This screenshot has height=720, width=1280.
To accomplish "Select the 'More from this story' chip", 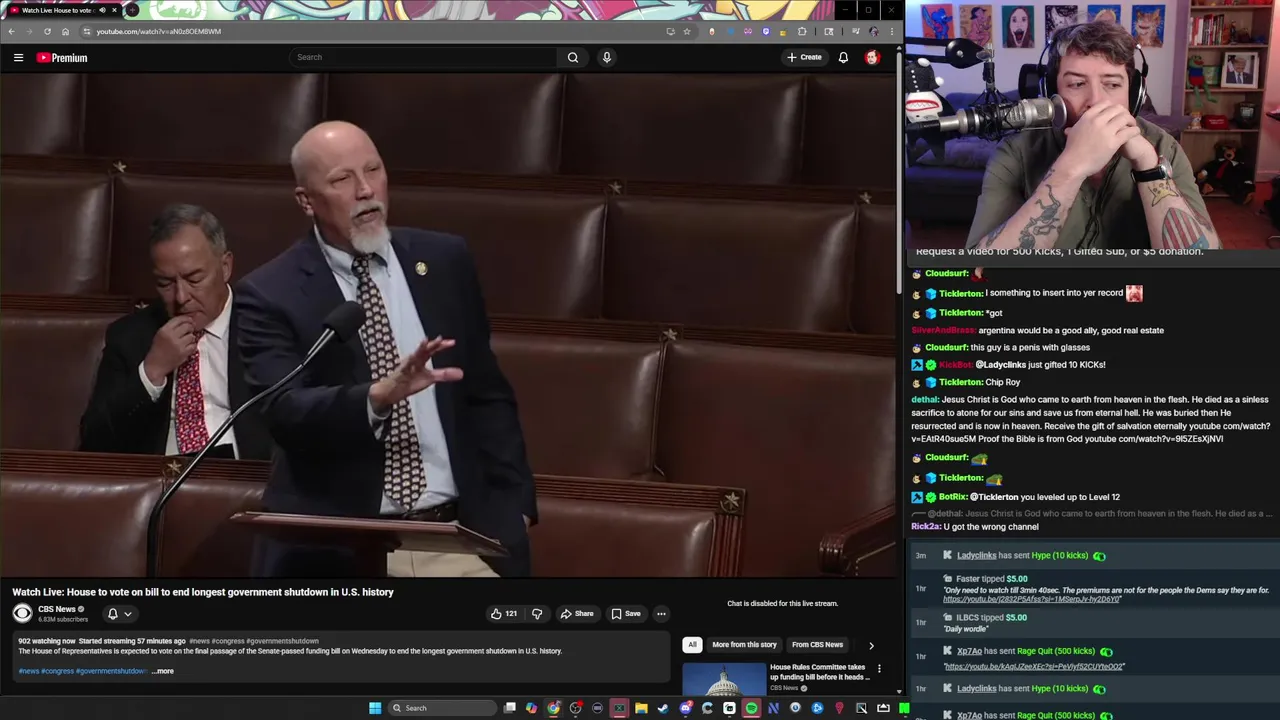I will point(744,645).
